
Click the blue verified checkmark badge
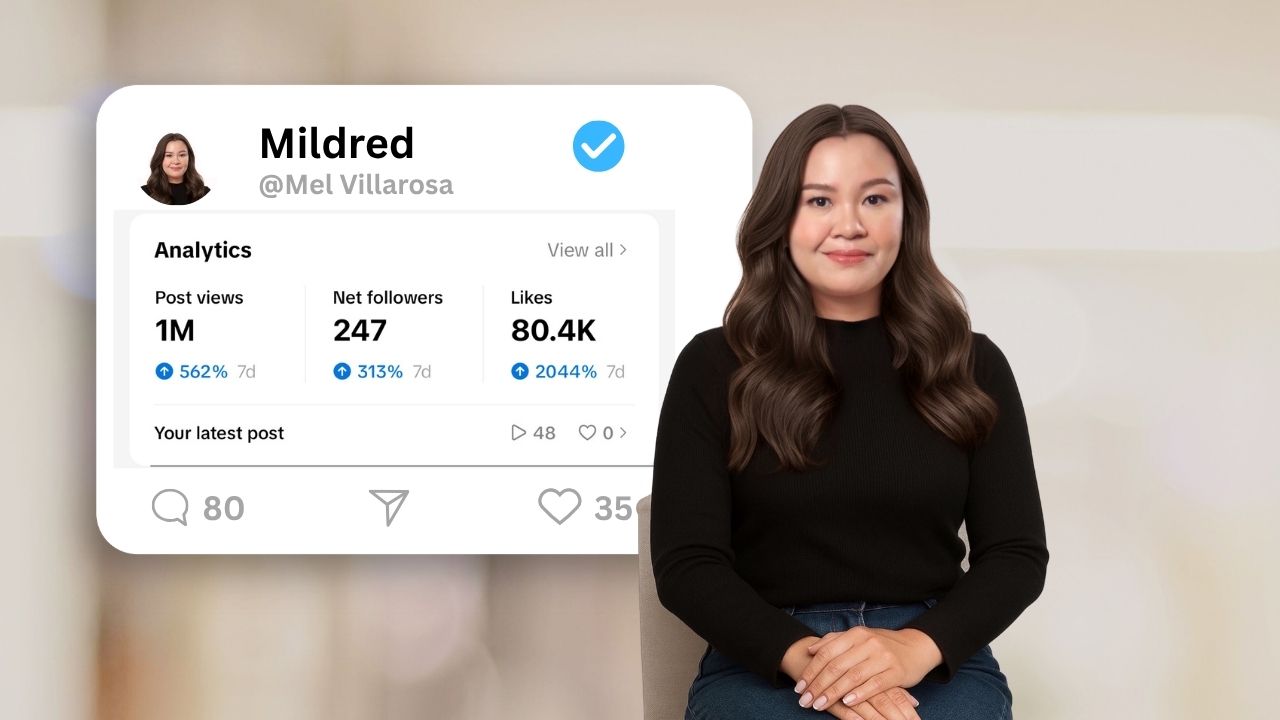pos(598,146)
